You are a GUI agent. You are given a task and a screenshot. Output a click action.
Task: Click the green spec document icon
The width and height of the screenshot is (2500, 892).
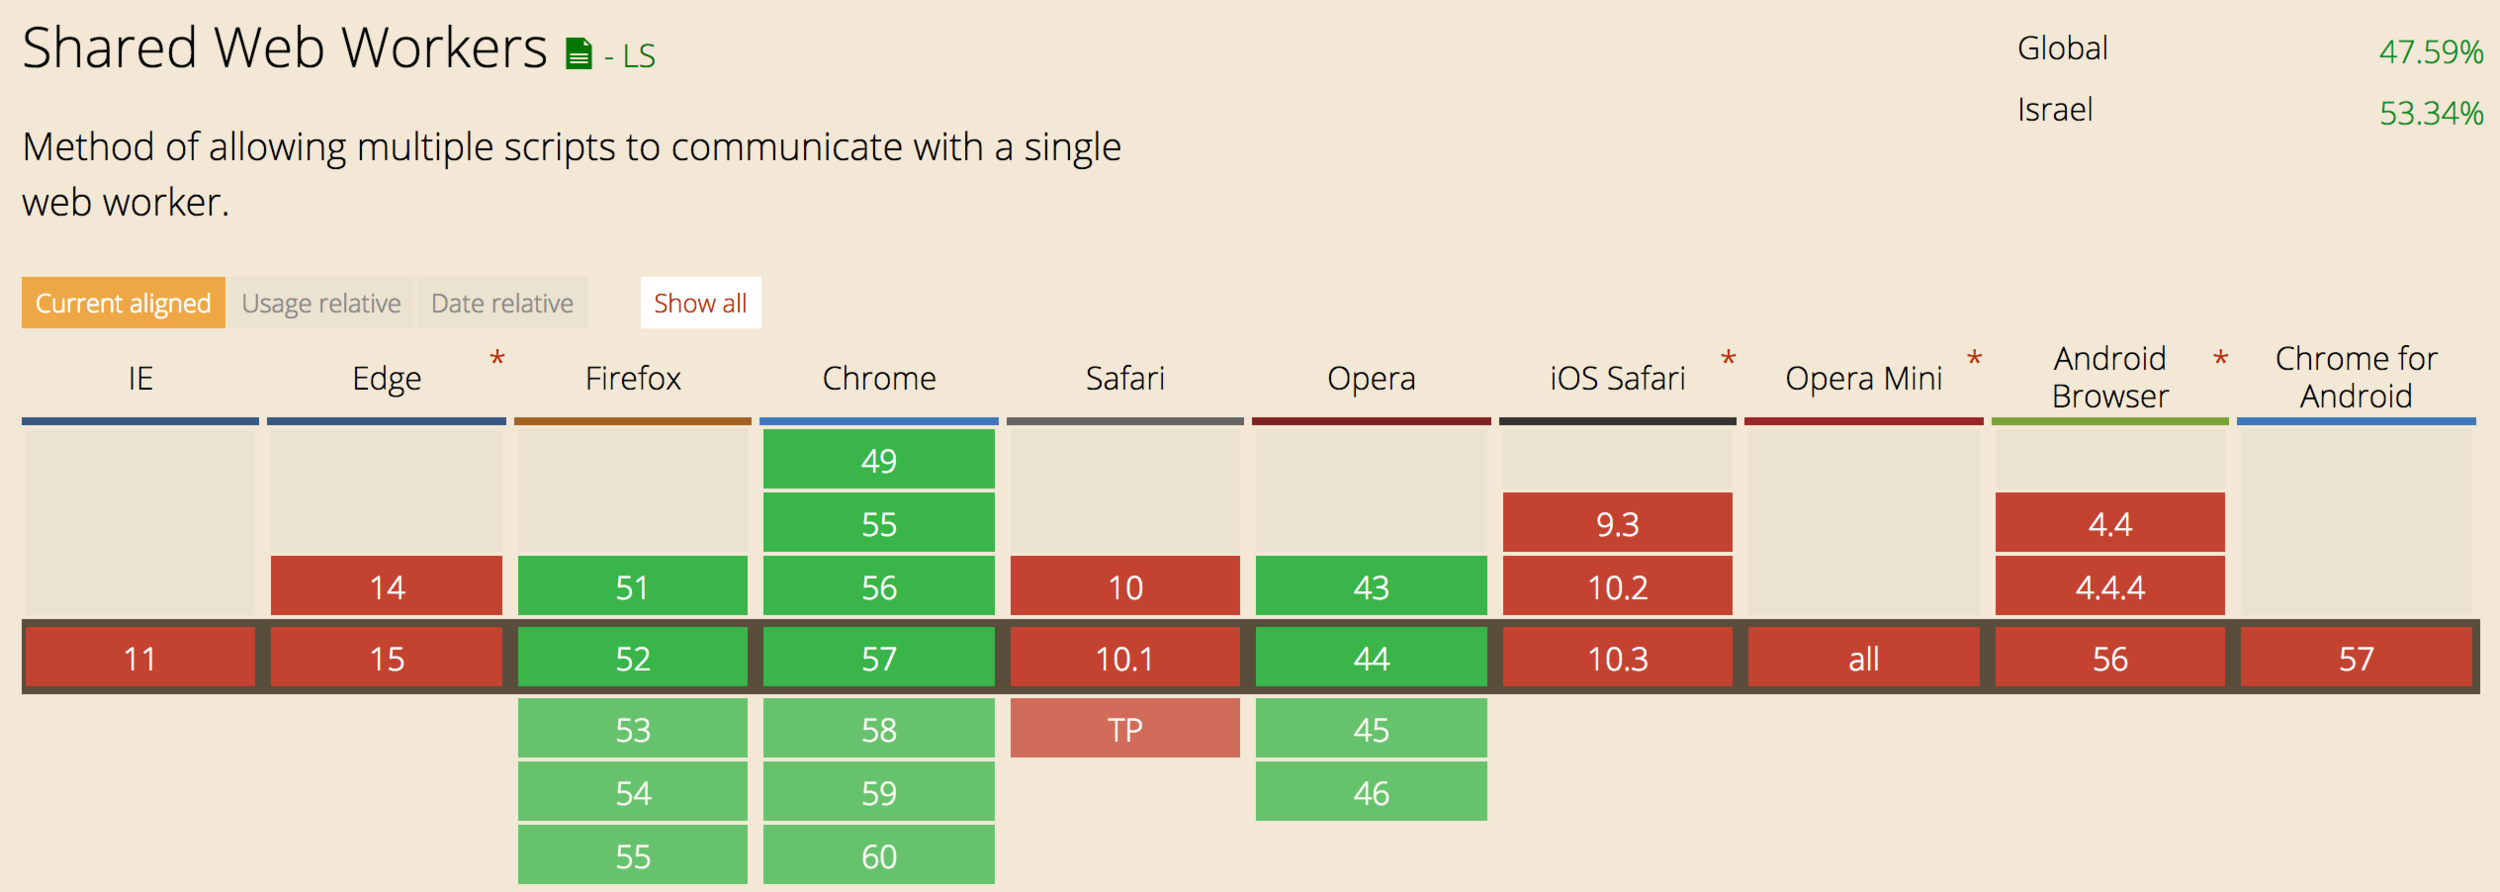(578, 53)
